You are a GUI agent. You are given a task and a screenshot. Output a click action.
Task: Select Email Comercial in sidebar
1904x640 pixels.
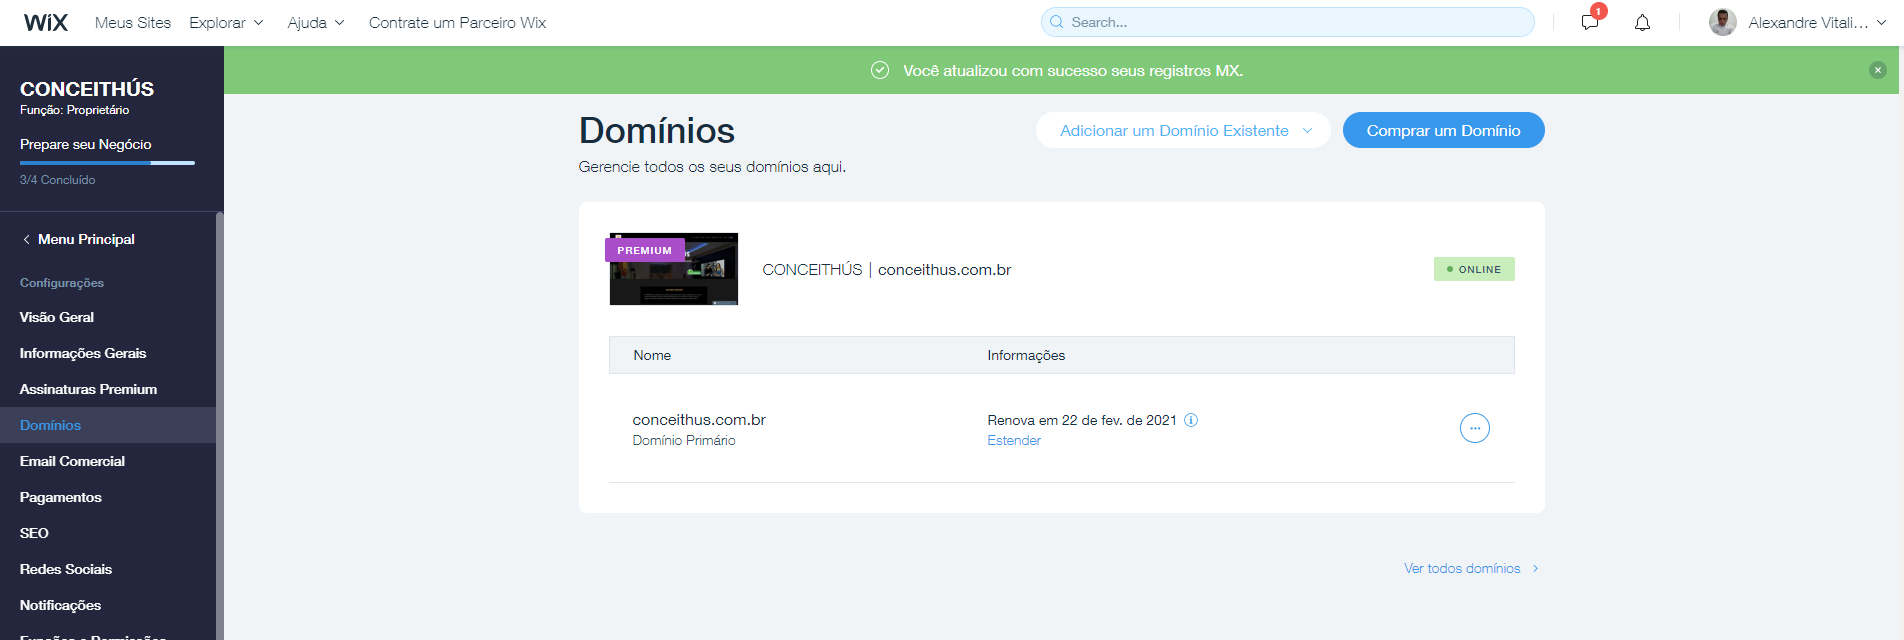72,461
